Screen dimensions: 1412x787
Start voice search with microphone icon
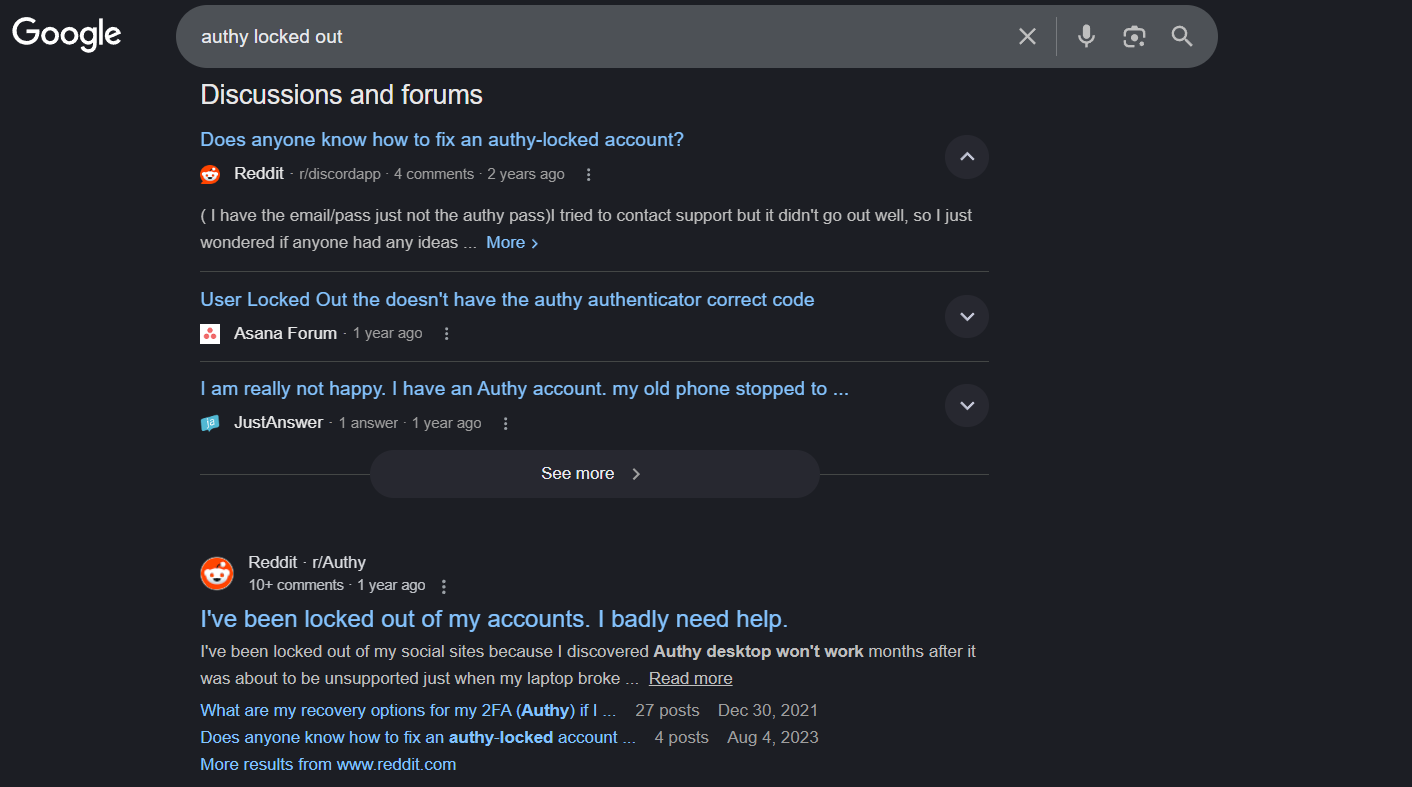pyautogui.click(x=1086, y=37)
